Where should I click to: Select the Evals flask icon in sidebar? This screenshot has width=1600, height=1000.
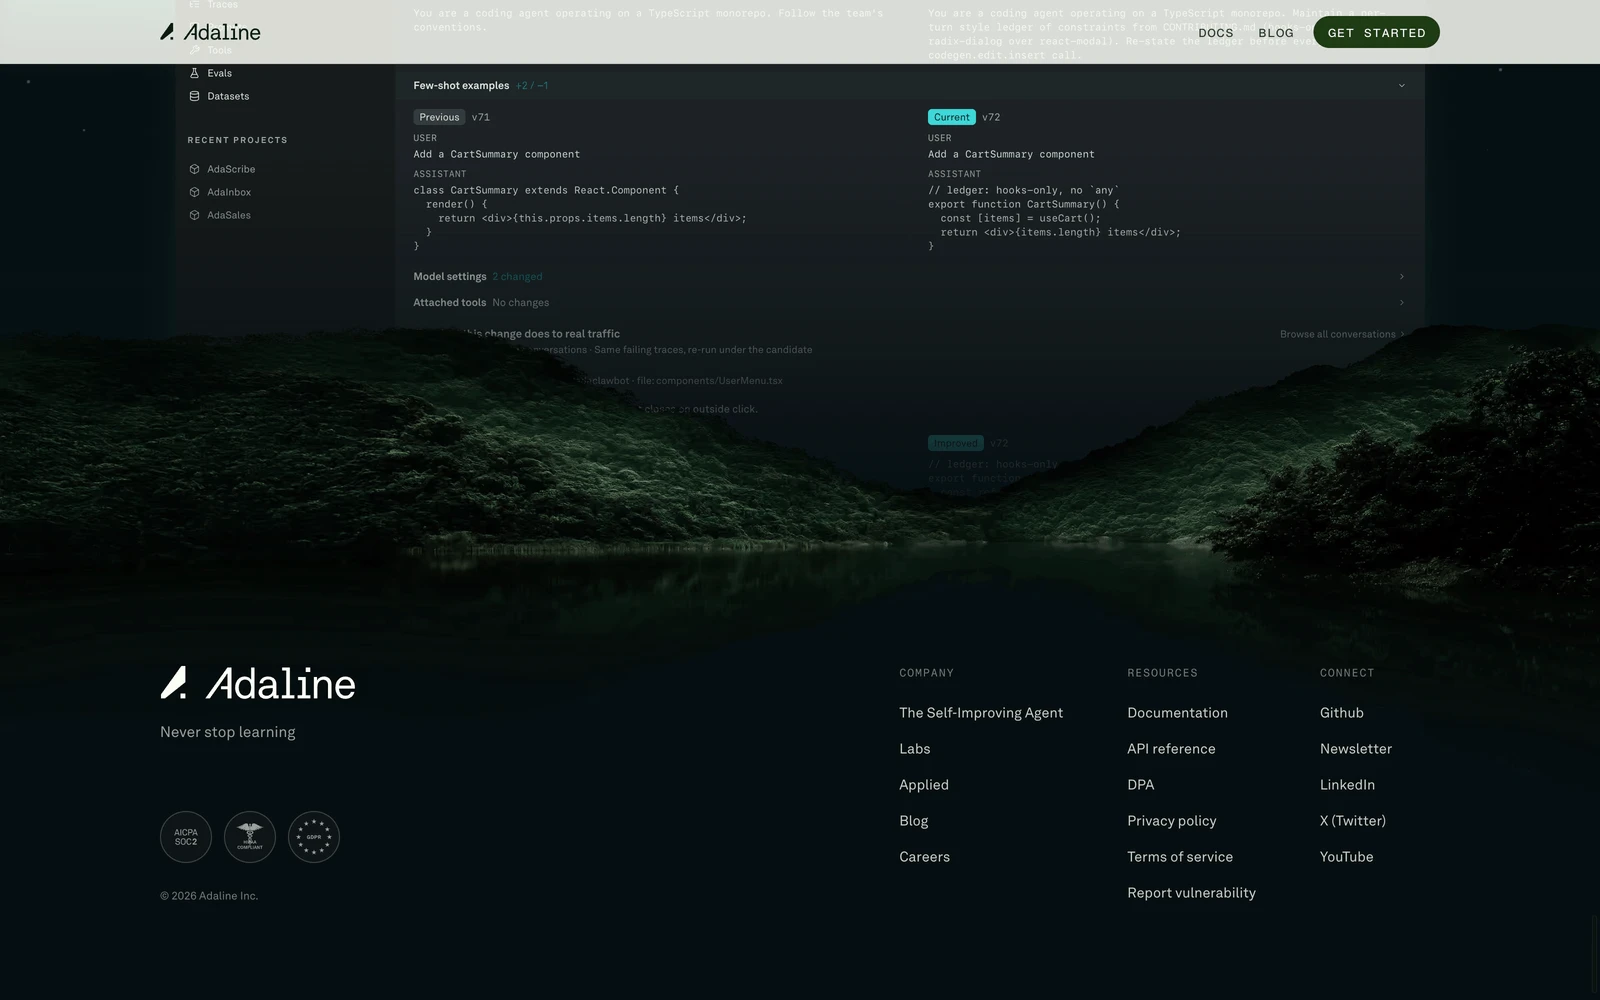click(194, 73)
